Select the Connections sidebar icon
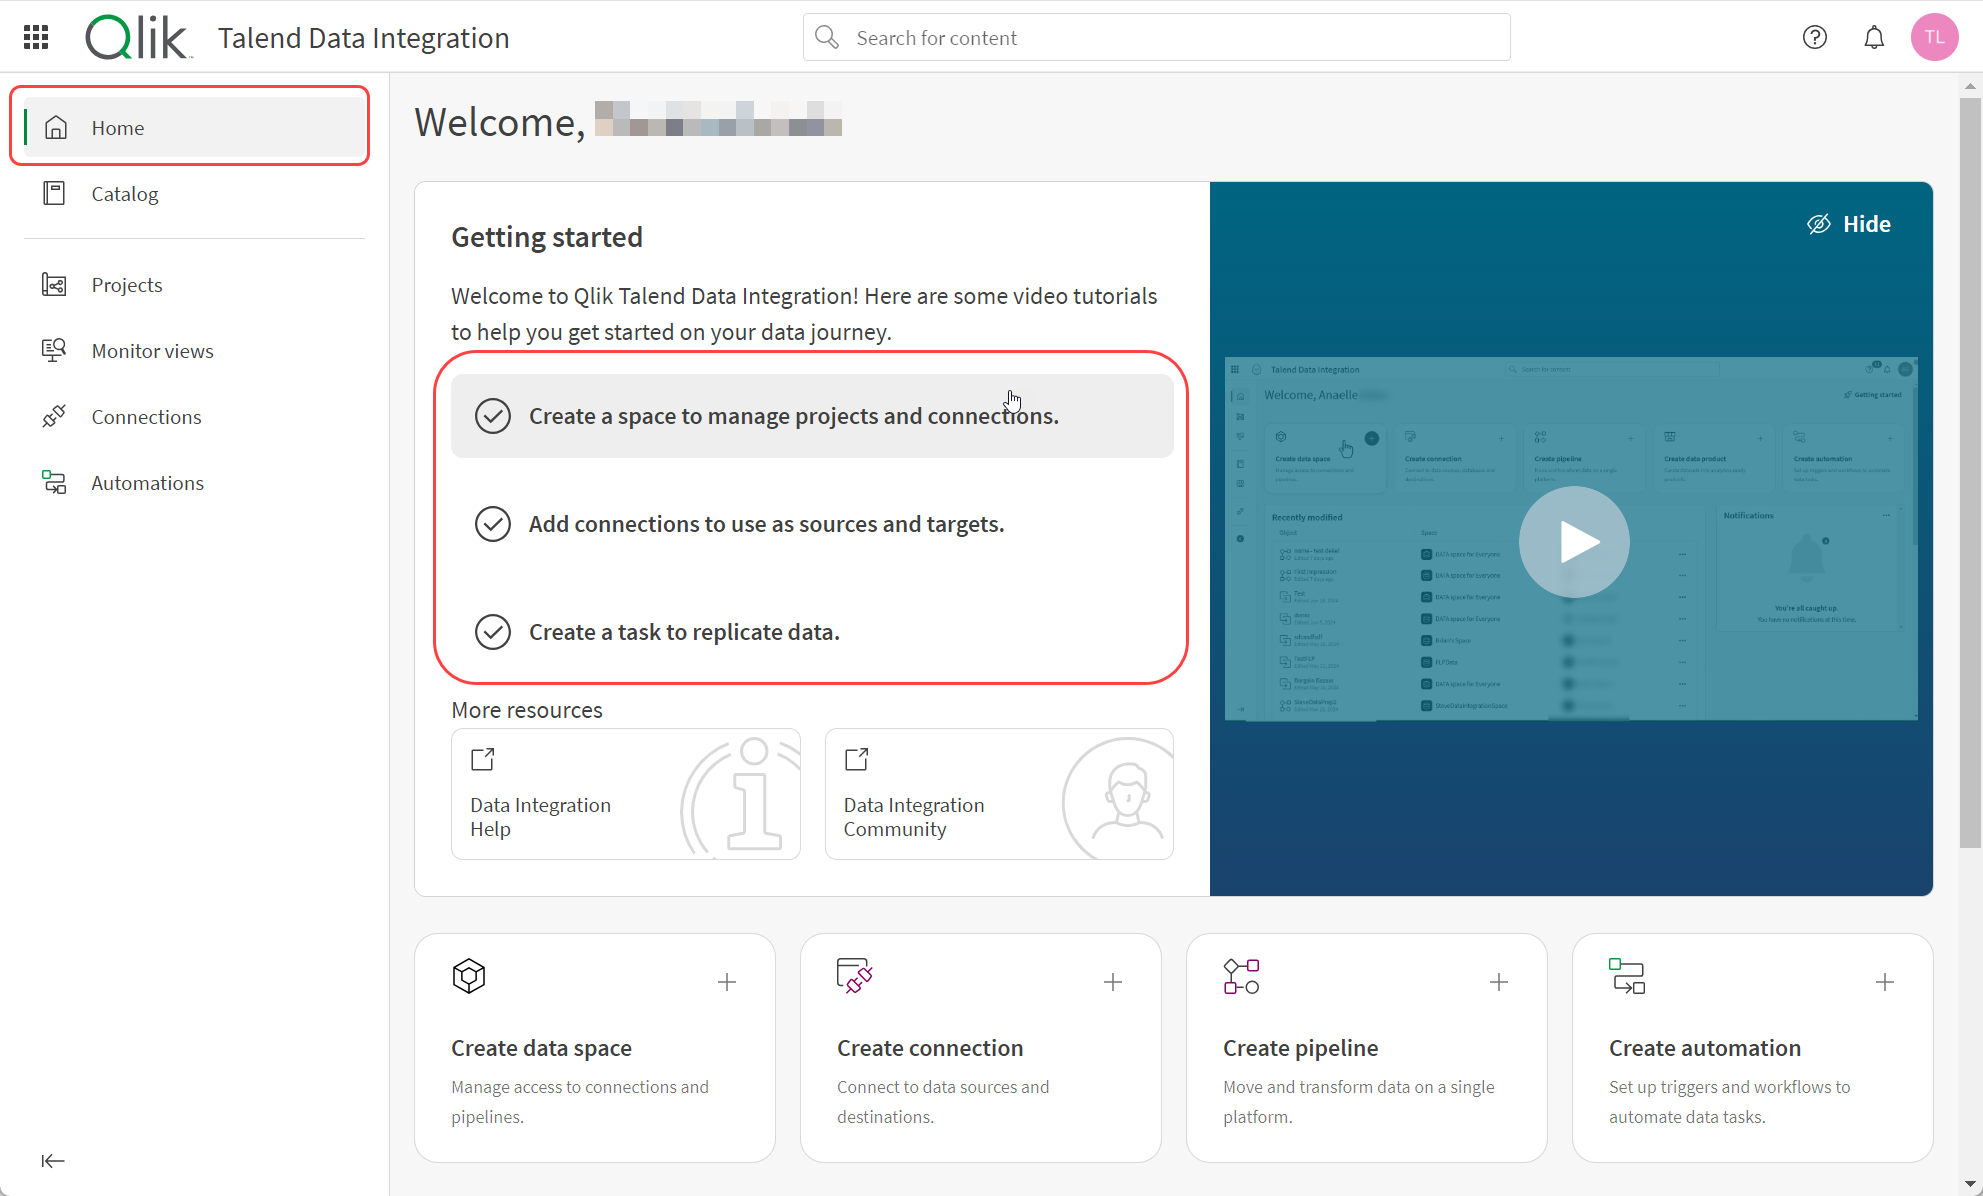 pos(52,417)
